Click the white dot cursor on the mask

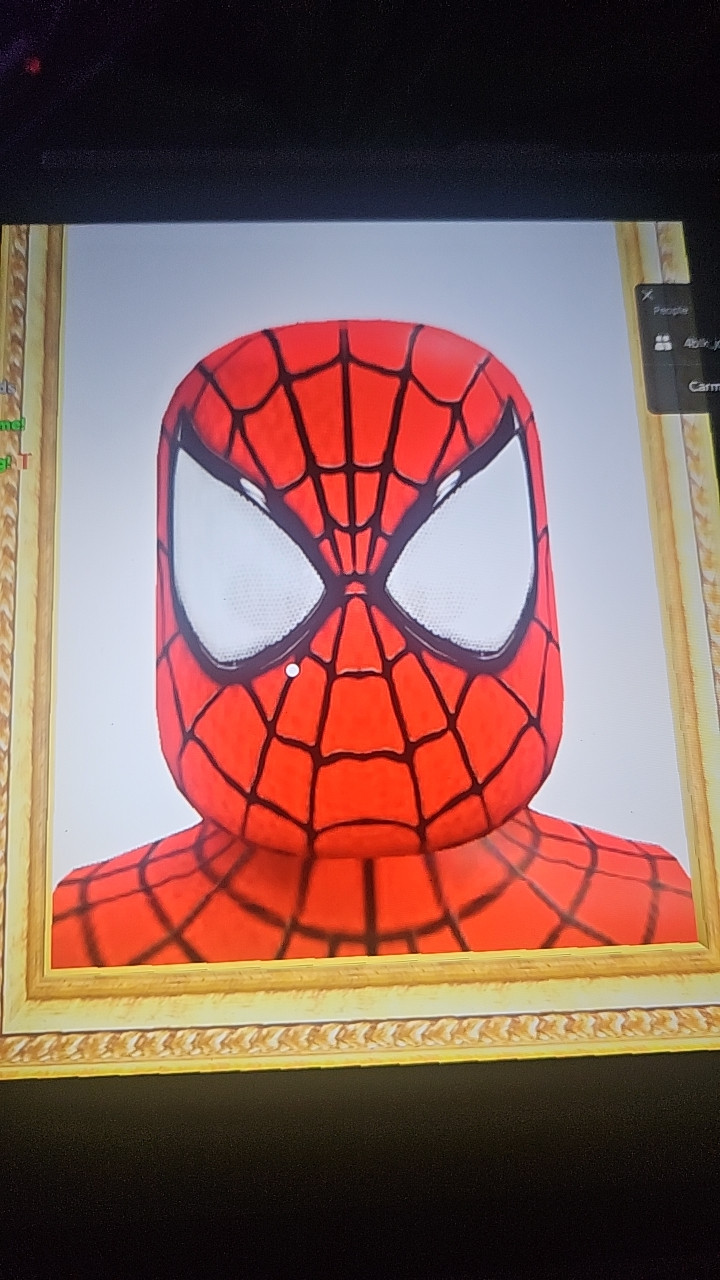pyautogui.click(x=292, y=670)
